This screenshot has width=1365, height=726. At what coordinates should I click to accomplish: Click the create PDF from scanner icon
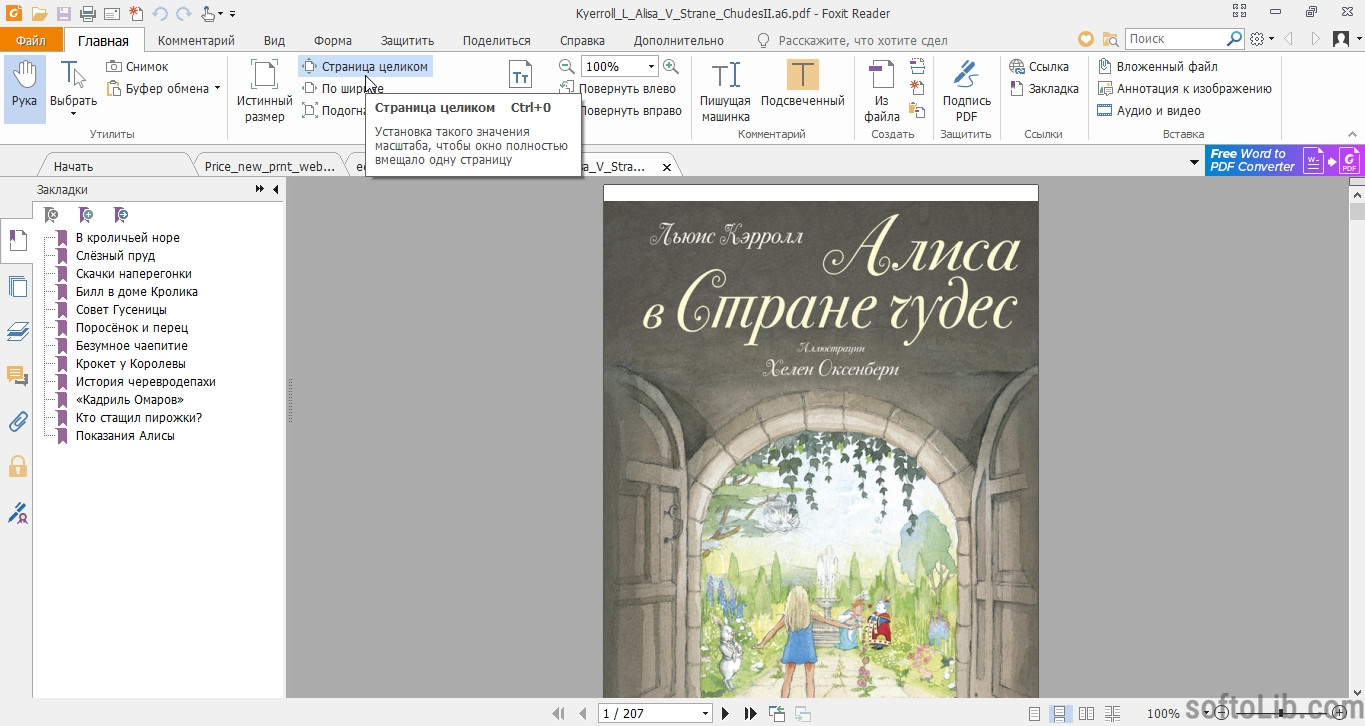[917, 66]
